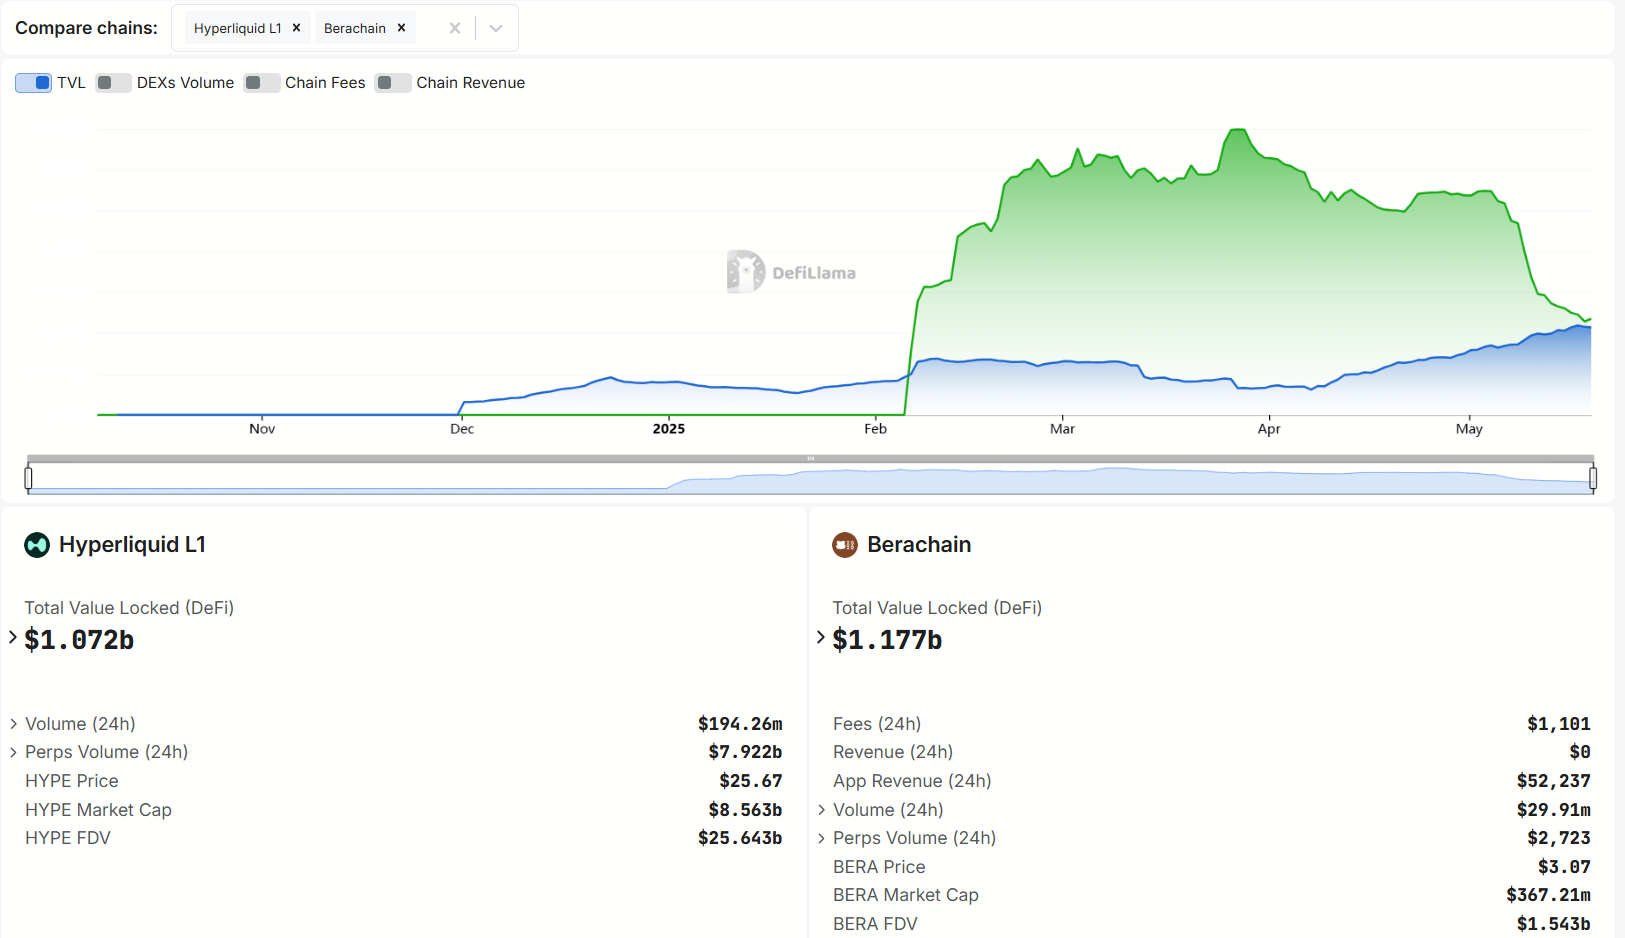Remove the Berachain chain tag
Image resolution: width=1625 pixels, height=938 pixels.
click(401, 28)
